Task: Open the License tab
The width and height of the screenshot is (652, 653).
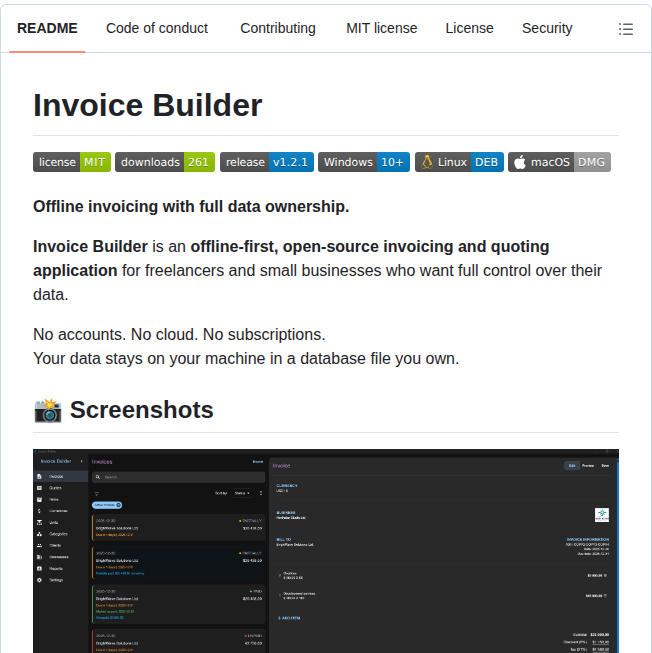Action: pos(469,28)
